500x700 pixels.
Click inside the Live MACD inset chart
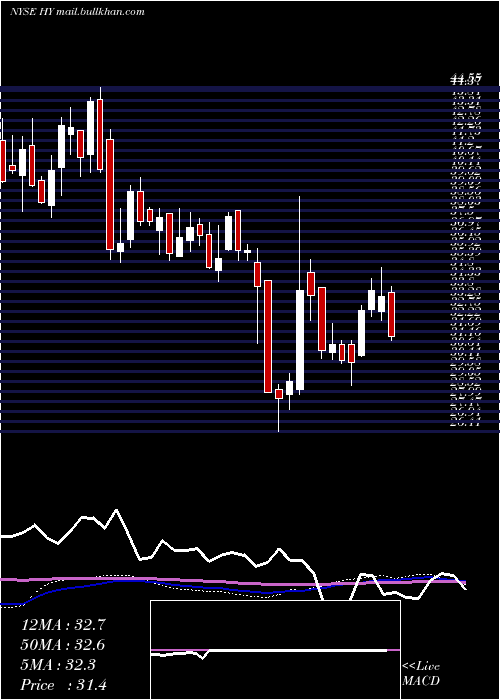point(275,650)
